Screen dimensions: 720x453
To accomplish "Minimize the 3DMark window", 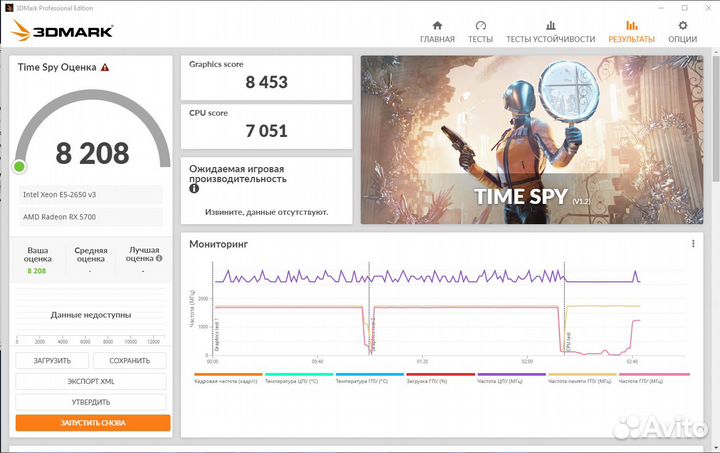I will [x=661, y=8].
